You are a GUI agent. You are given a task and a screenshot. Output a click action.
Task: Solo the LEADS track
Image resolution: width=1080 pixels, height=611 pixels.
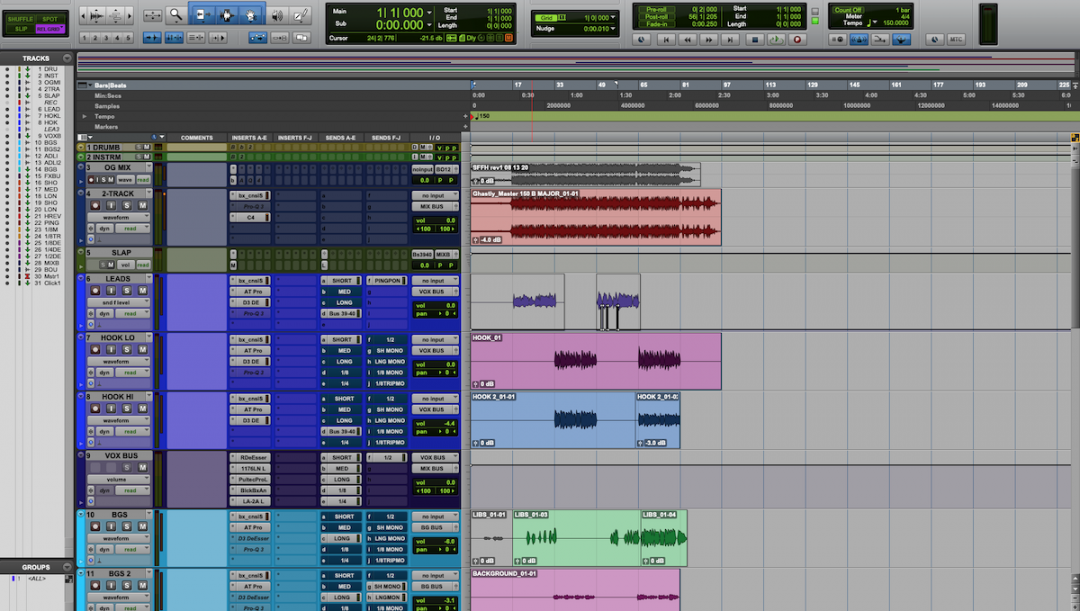point(127,291)
